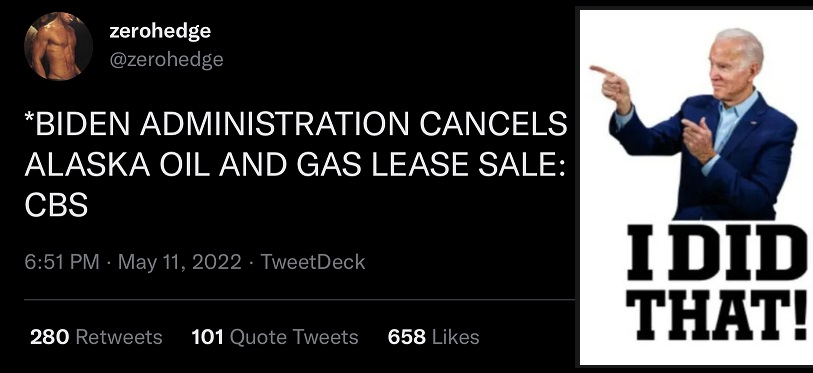Open the TweetDeck source link
This screenshot has width=813, height=373.
(313, 262)
